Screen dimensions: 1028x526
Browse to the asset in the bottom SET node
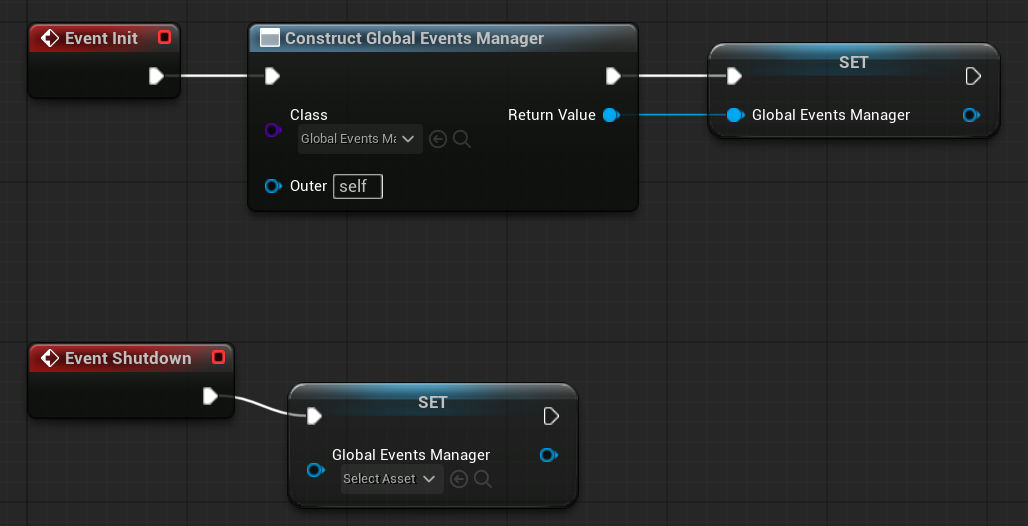[483, 479]
